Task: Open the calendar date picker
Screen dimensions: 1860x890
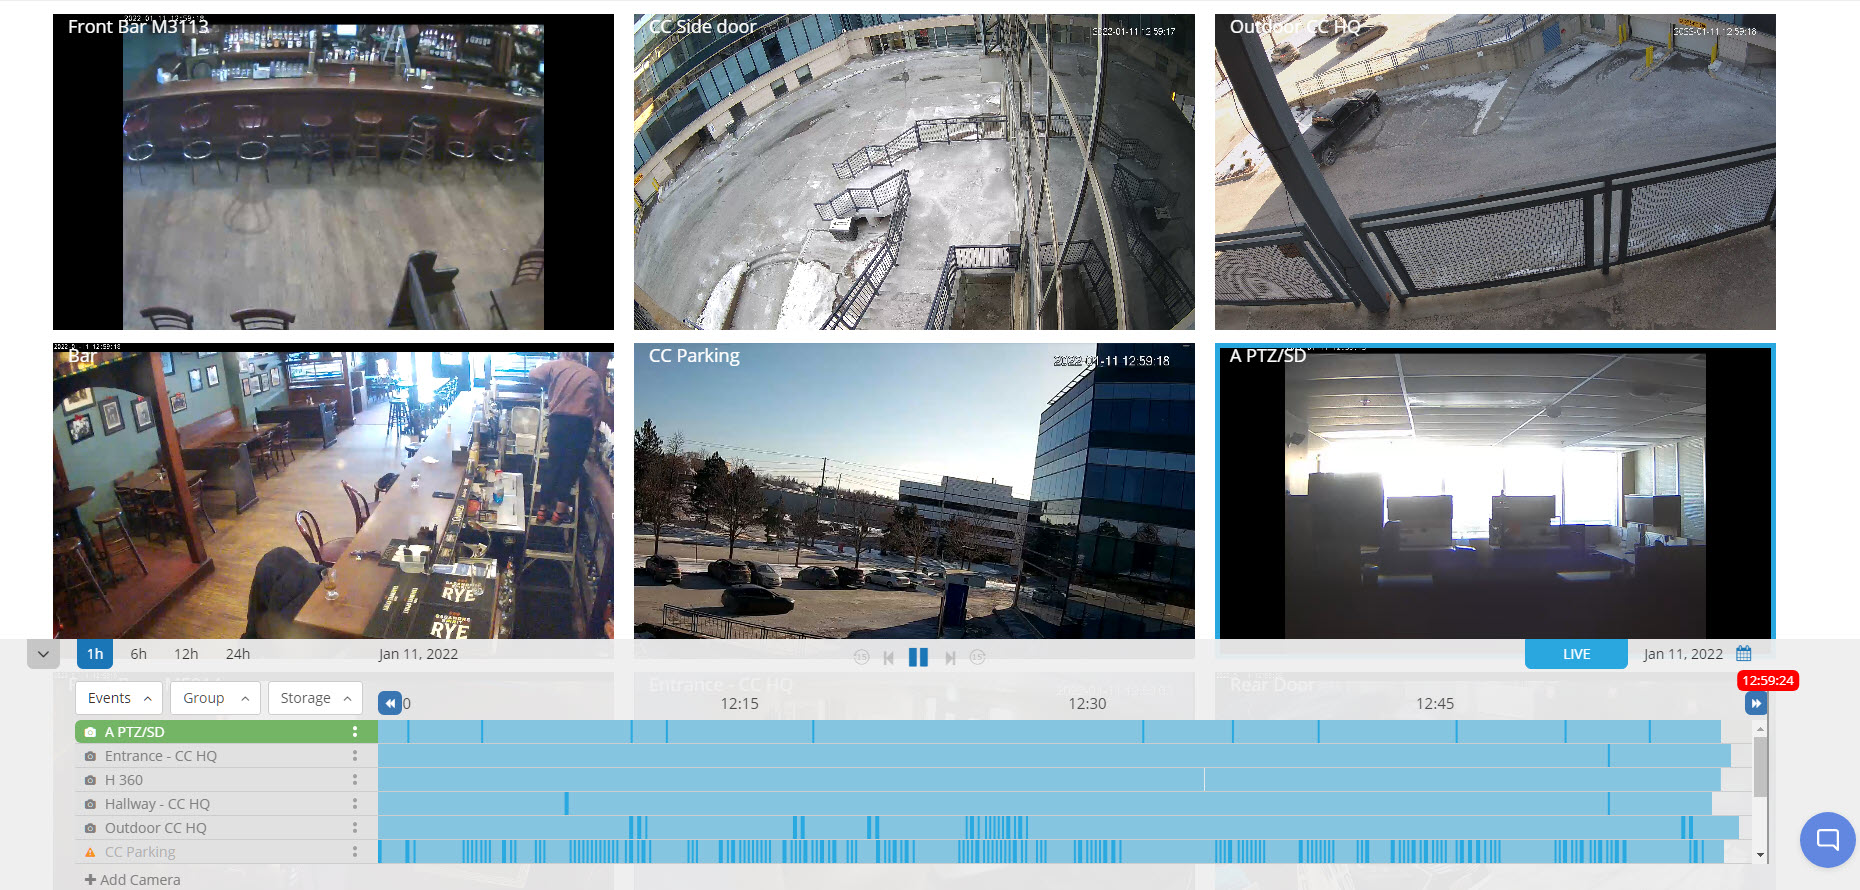Action: click(1744, 653)
